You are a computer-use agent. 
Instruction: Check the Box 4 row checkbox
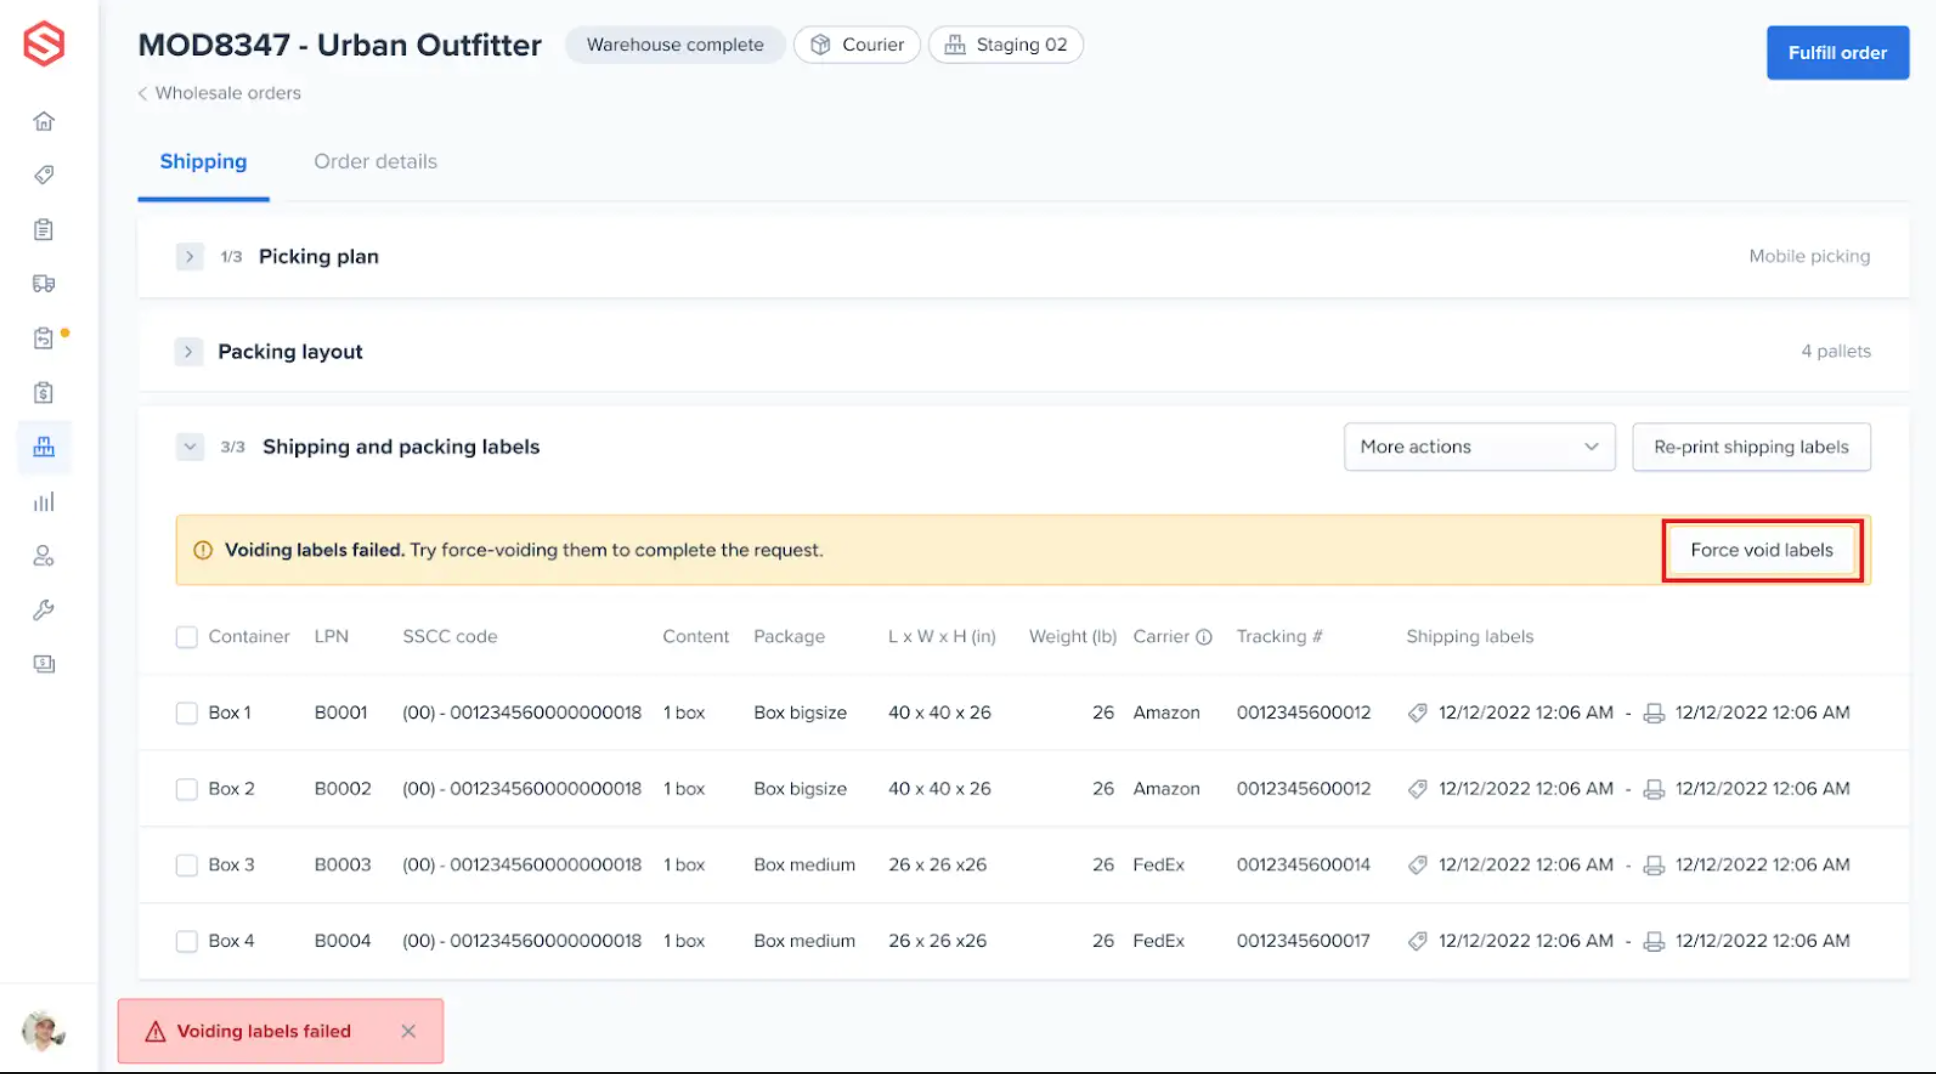pyautogui.click(x=187, y=941)
